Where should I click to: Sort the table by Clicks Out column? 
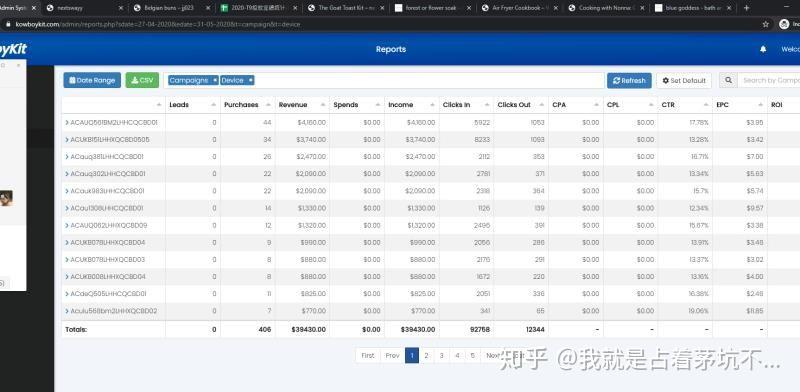click(521, 105)
